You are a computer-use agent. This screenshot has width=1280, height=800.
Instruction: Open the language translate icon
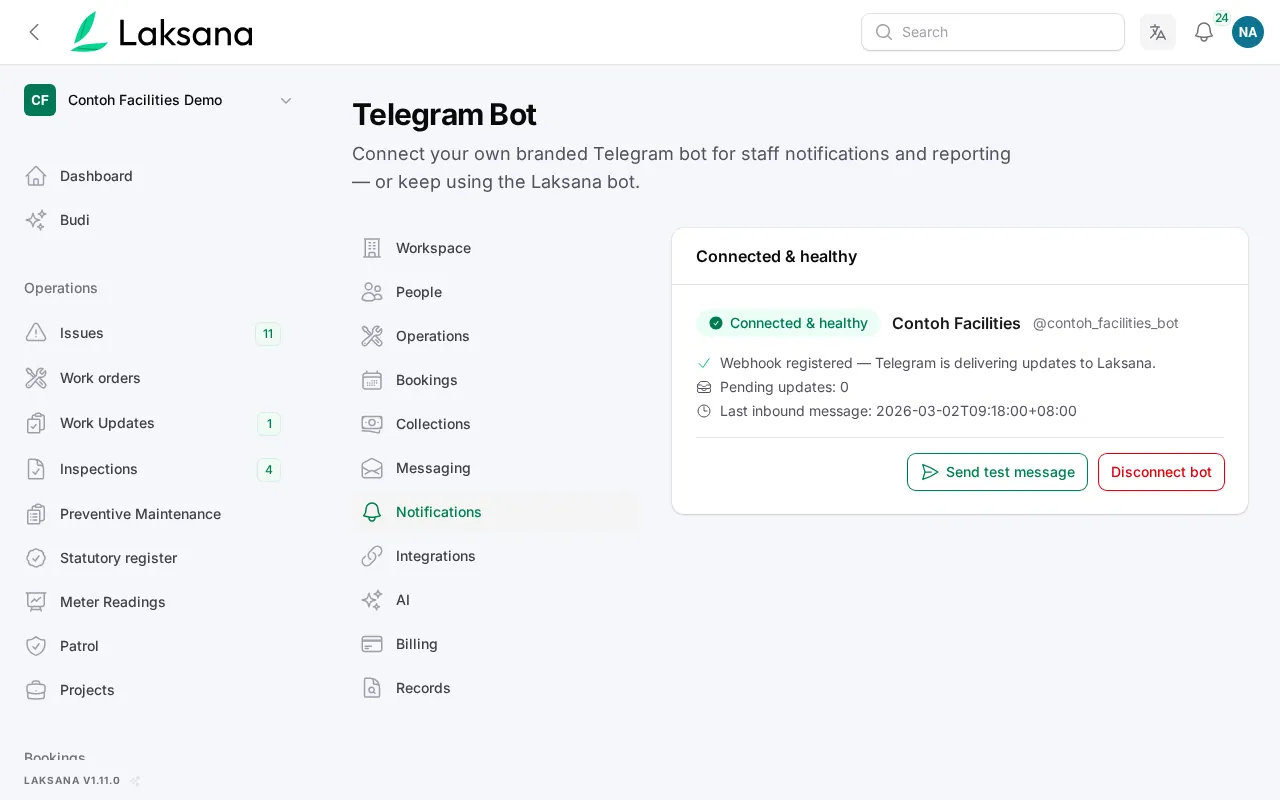point(1158,32)
